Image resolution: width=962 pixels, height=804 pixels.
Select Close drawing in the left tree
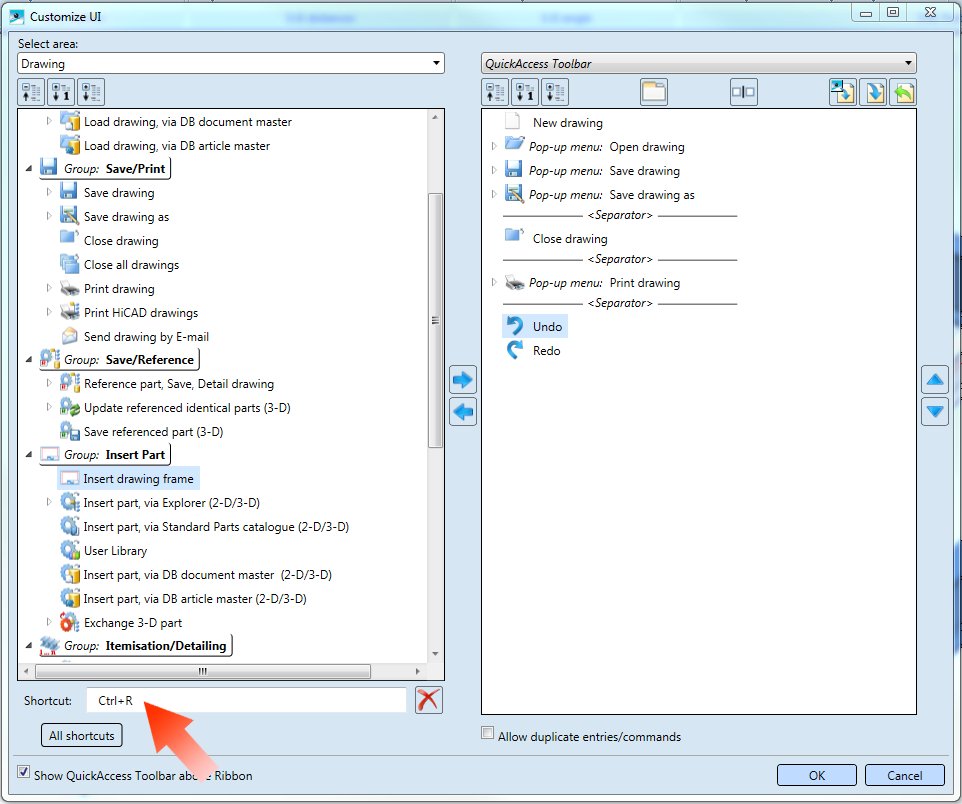pos(121,241)
